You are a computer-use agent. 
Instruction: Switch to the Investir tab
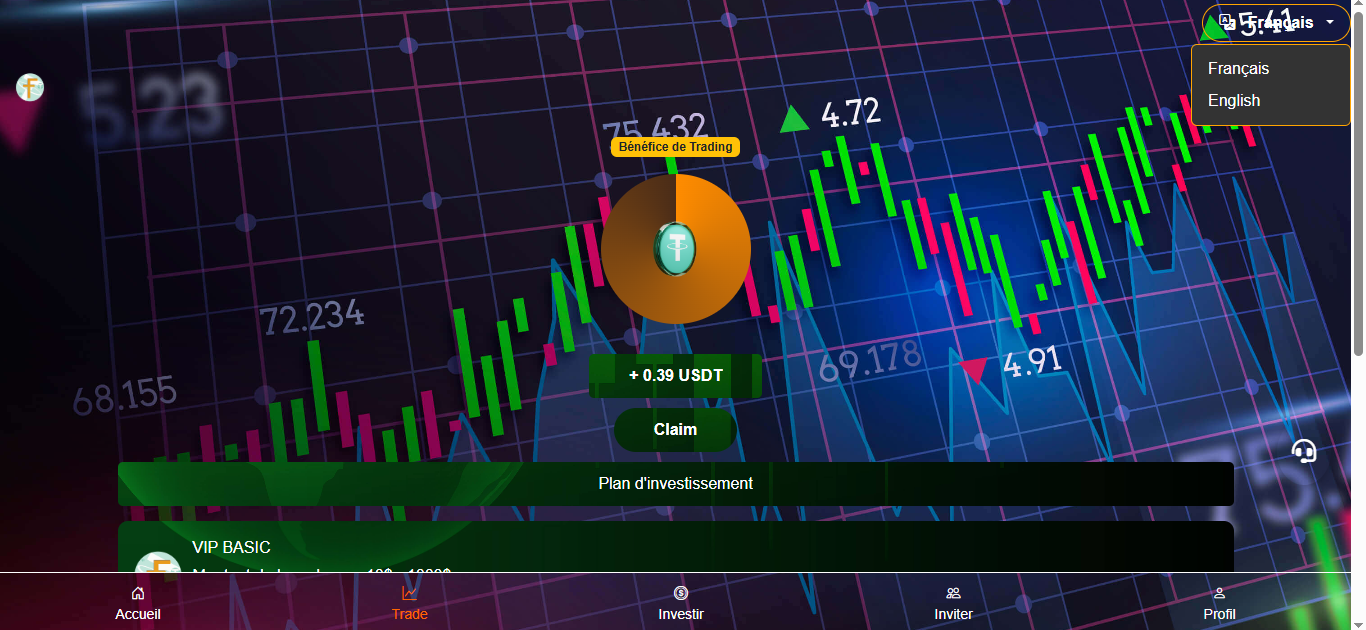681,614
